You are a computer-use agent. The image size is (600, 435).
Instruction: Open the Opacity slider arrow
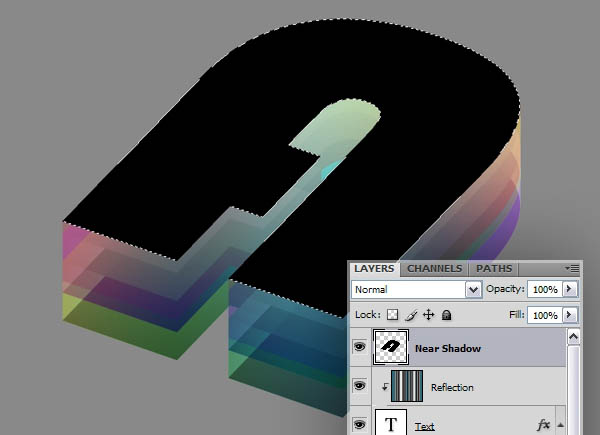click(x=570, y=289)
